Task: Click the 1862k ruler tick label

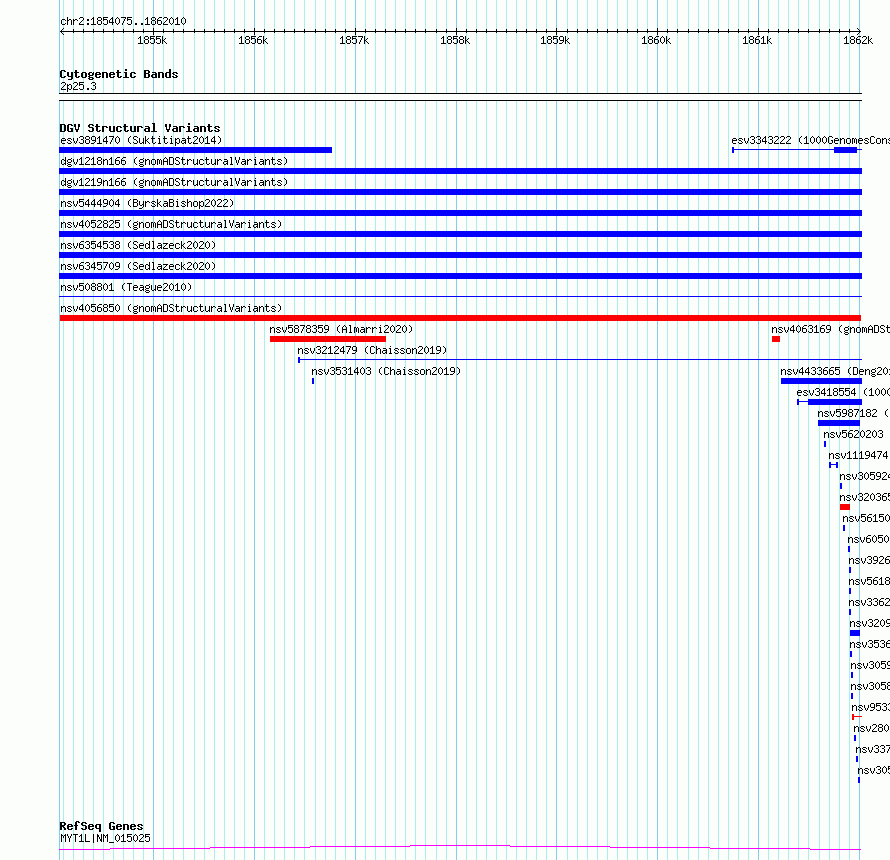Action: 858,40
